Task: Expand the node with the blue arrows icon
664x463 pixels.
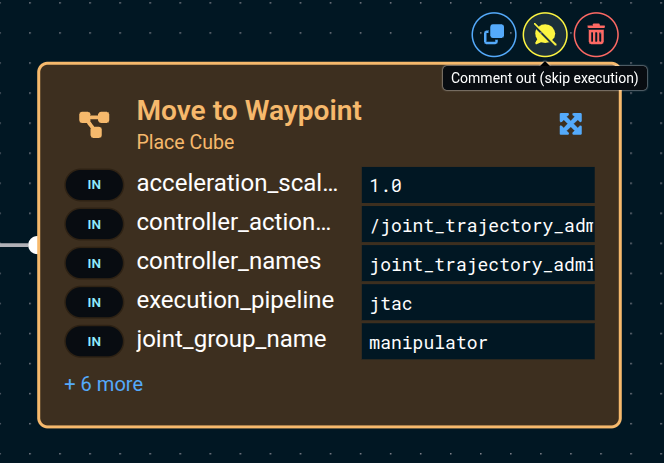Action: pos(570,124)
